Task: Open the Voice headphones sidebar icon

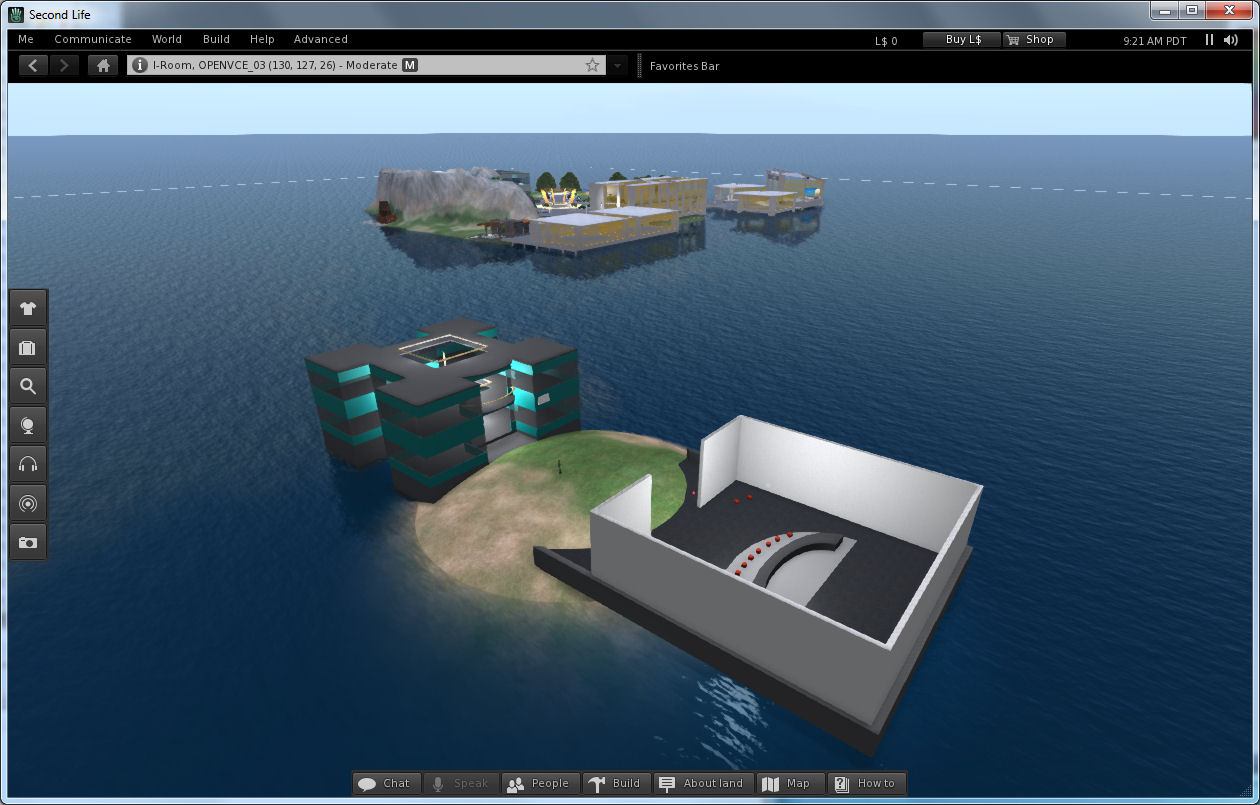Action: (x=28, y=464)
